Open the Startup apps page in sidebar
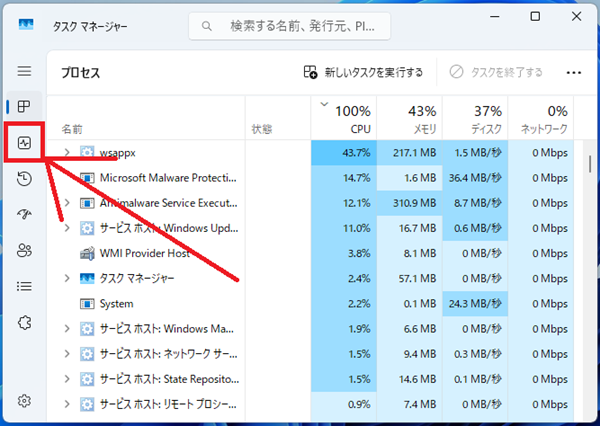The height and width of the screenshot is (426, 600). [x=24, y=214]
